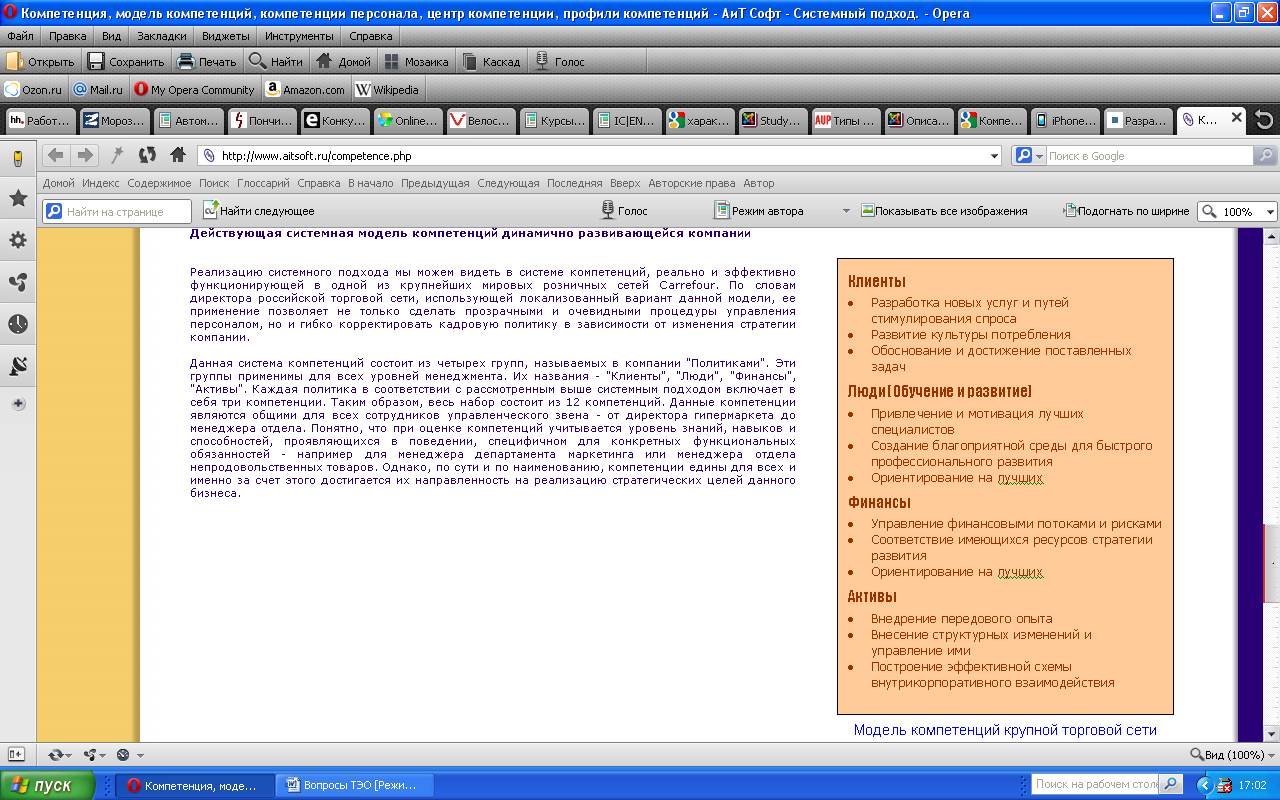Open the Wikipedia bookmark
This screenshot has height=800, width=1280.
click(x=387, y=89)
